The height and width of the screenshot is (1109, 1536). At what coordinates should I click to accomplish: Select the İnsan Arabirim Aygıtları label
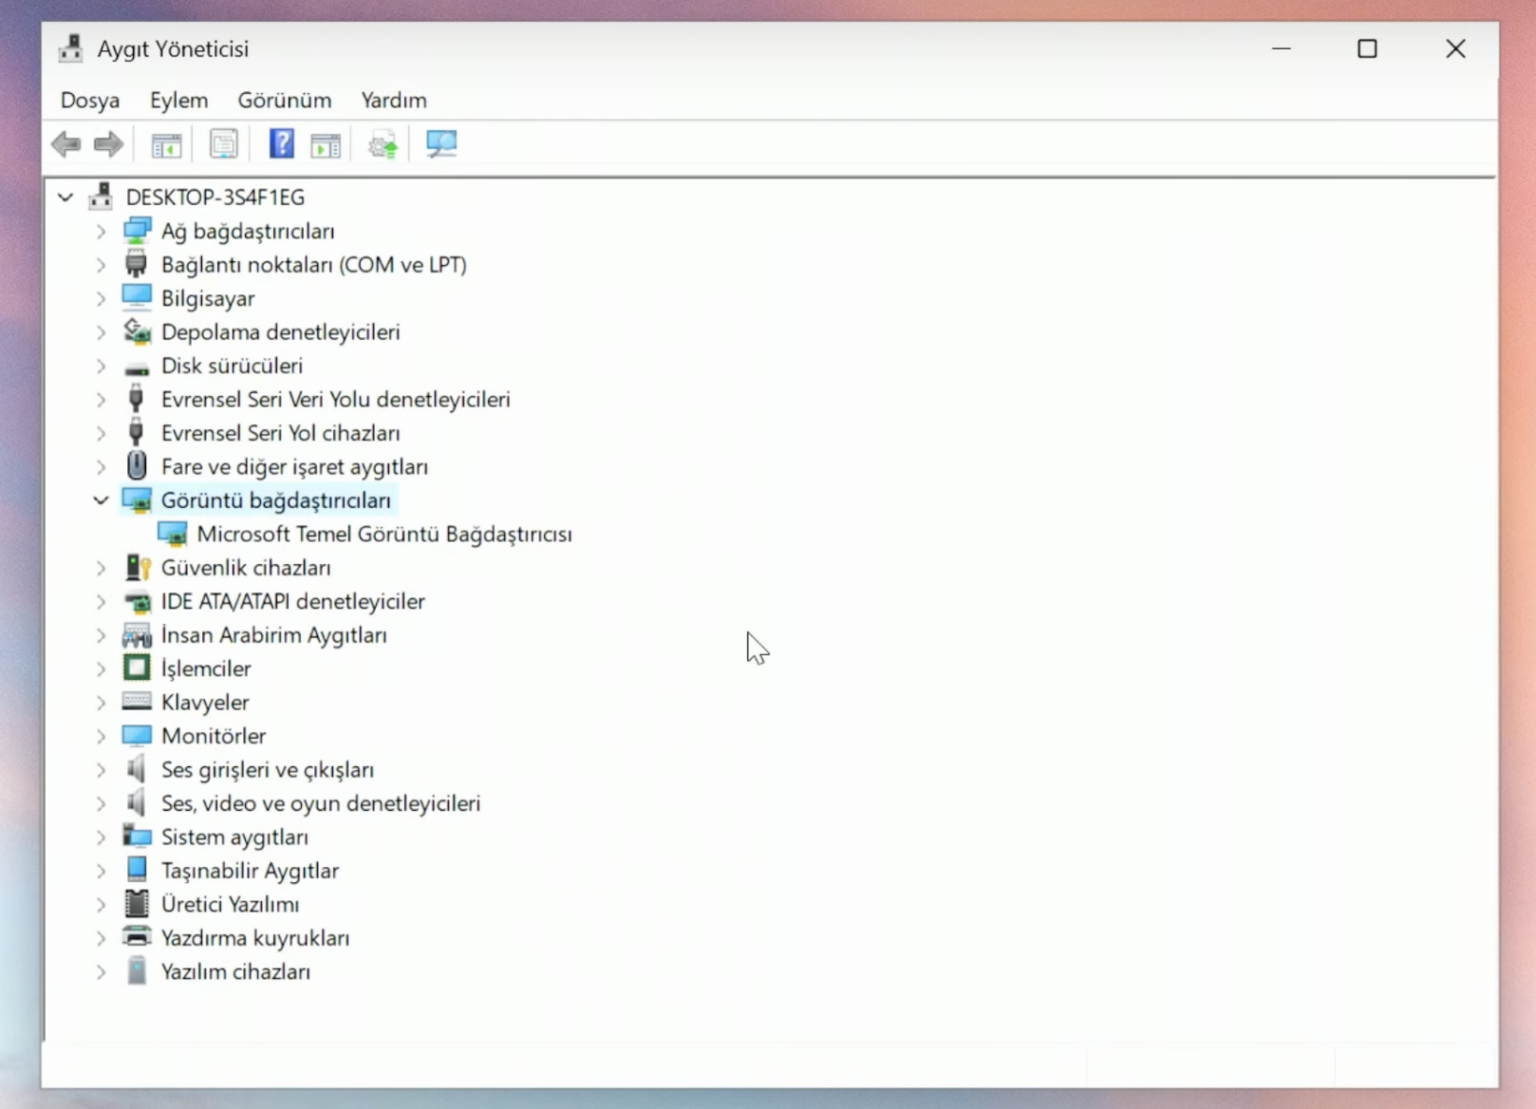[x=274, y=635]
